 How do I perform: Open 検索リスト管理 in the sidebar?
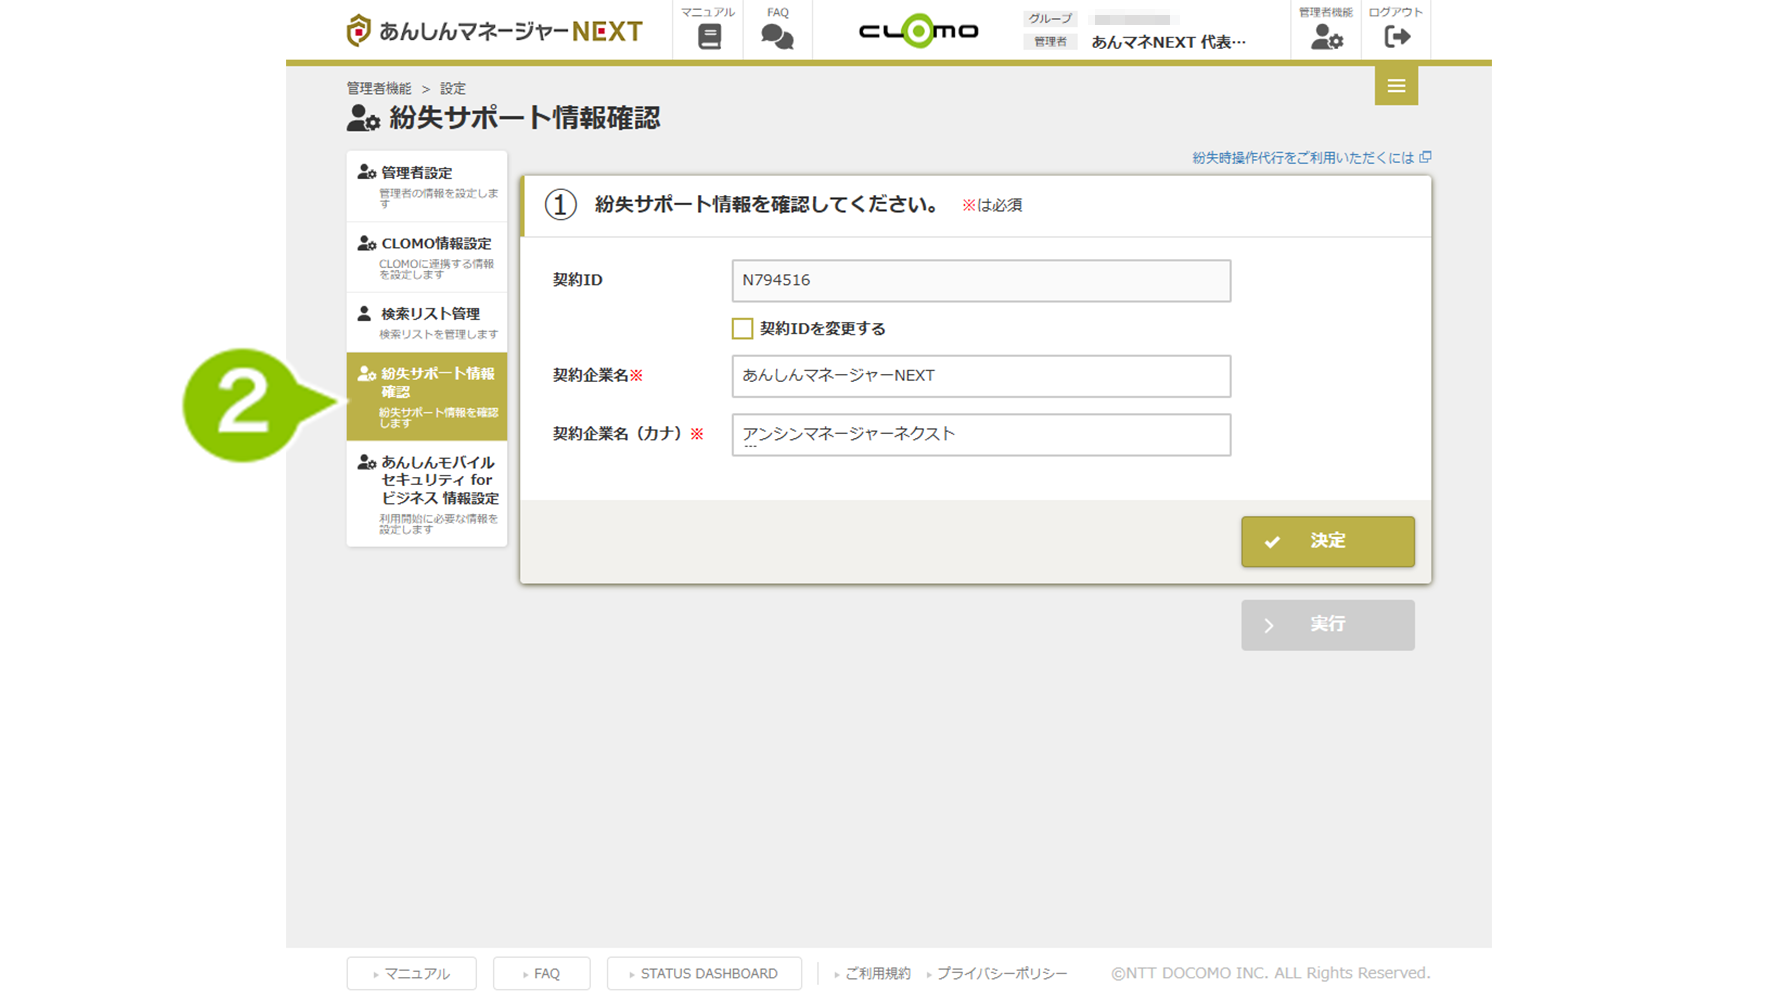click(x=427, y=322)
